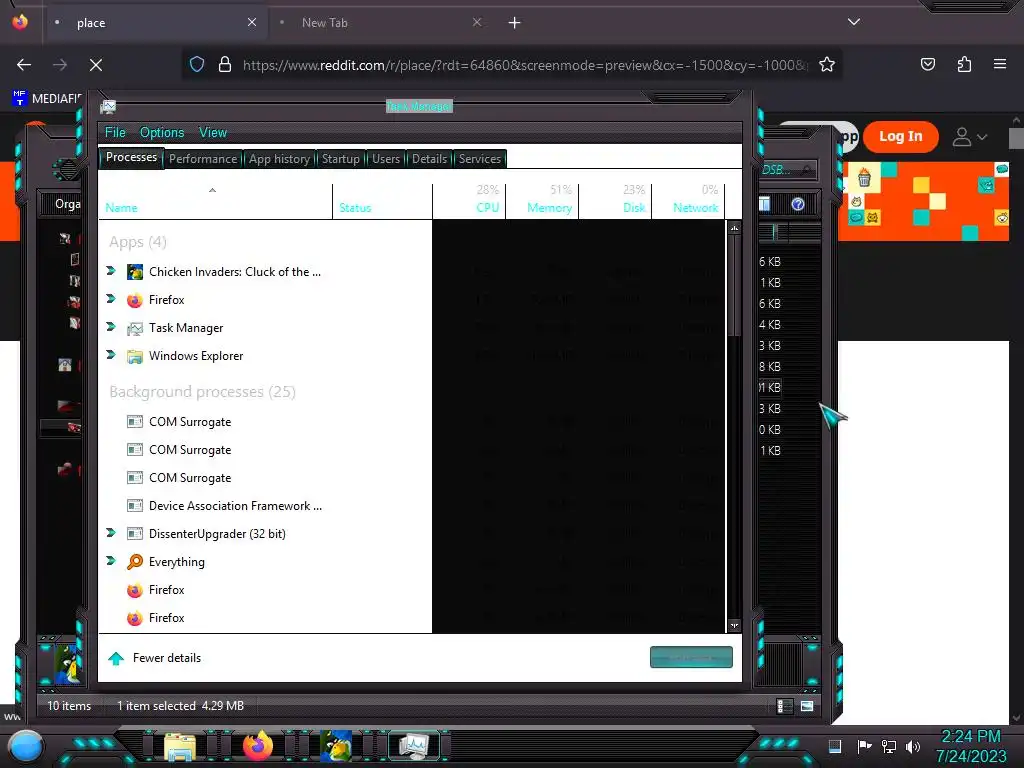The width and height of the screenshot is (1024, 768).
Task: Open the list all tabs dropdown chevron
Action: coord(854,22)
